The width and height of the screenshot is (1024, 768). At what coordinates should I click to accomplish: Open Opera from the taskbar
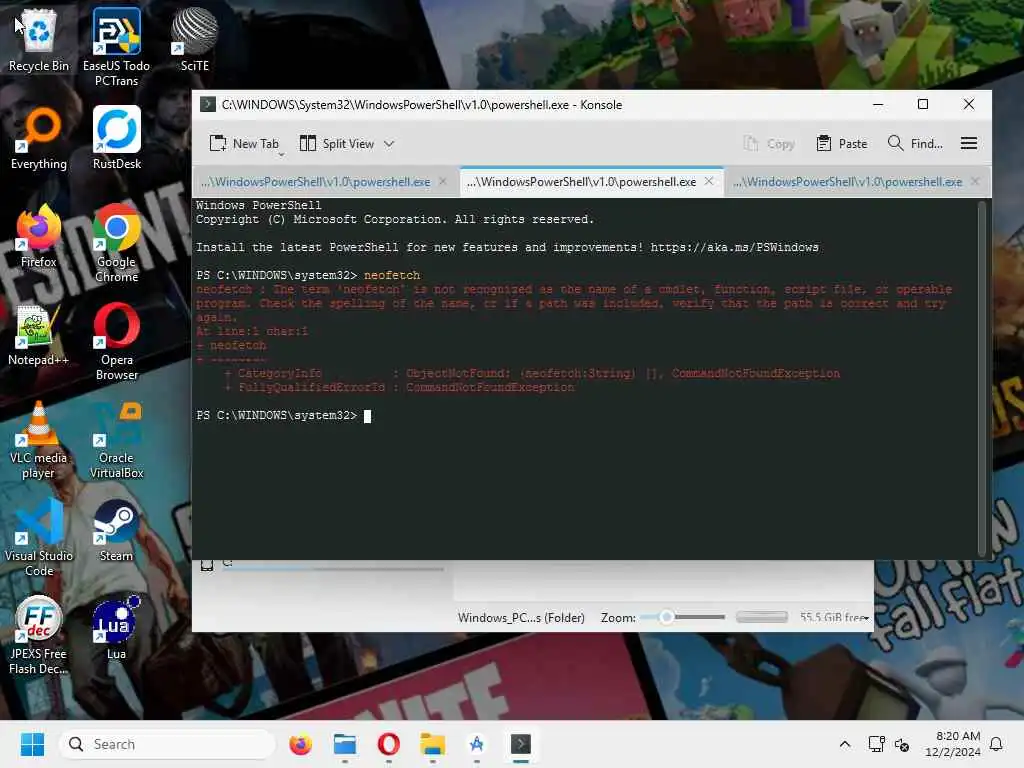(x=389, y=744)
